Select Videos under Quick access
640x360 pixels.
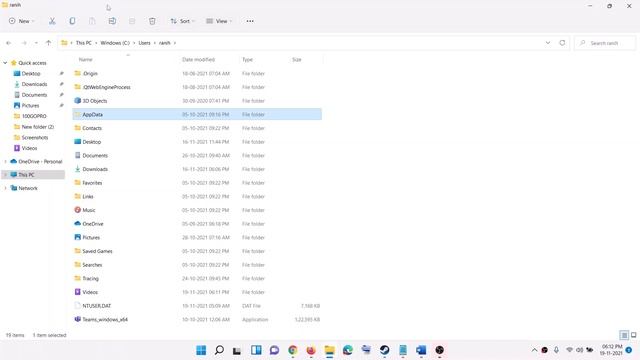[29, 148]
